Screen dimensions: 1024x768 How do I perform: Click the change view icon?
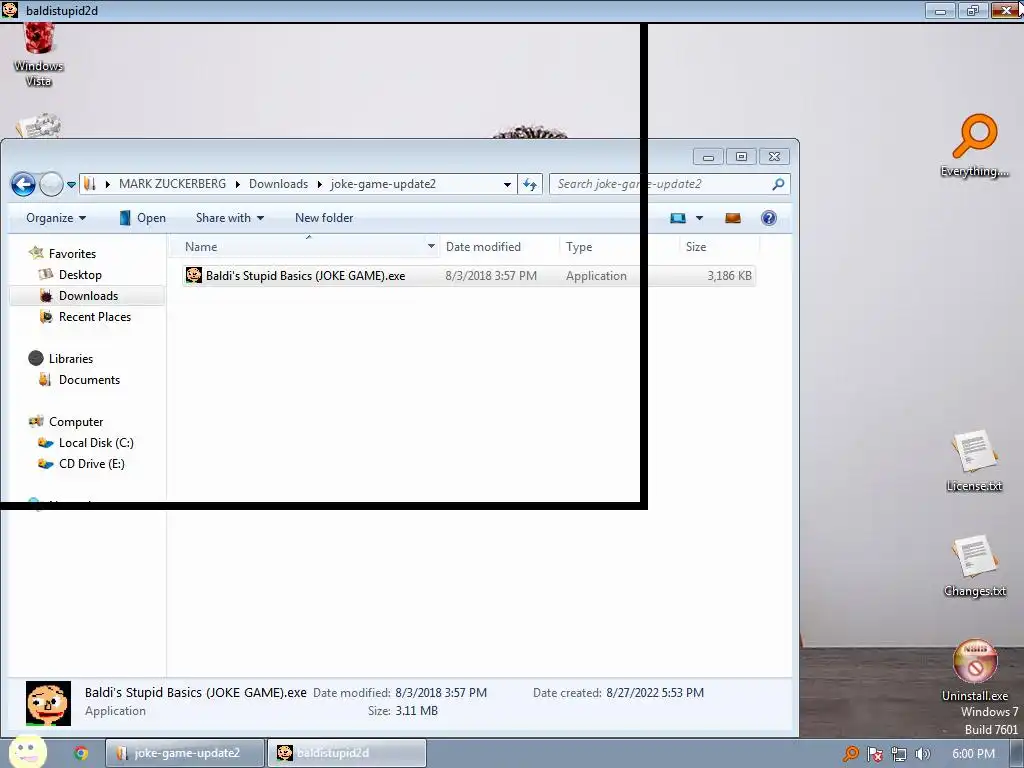click(x=678, y=218)
